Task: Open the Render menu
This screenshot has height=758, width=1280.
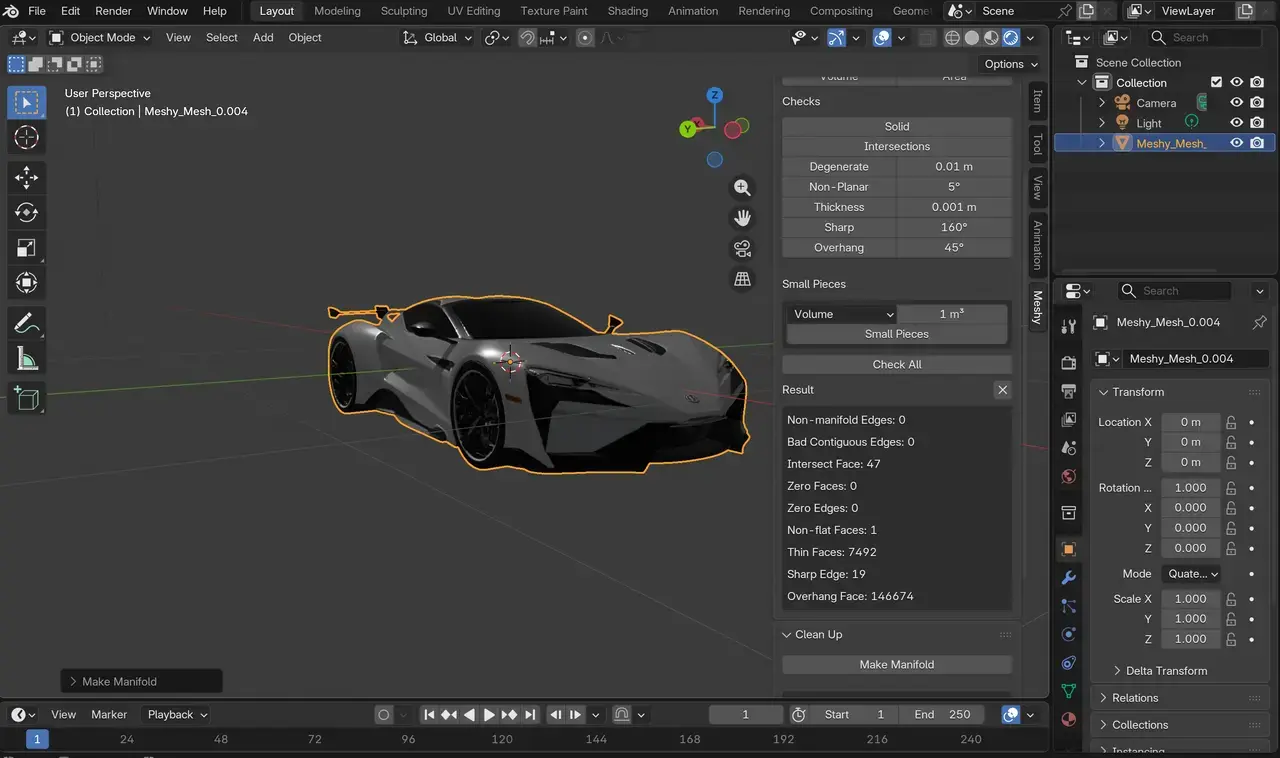Action: click(113, 11)
